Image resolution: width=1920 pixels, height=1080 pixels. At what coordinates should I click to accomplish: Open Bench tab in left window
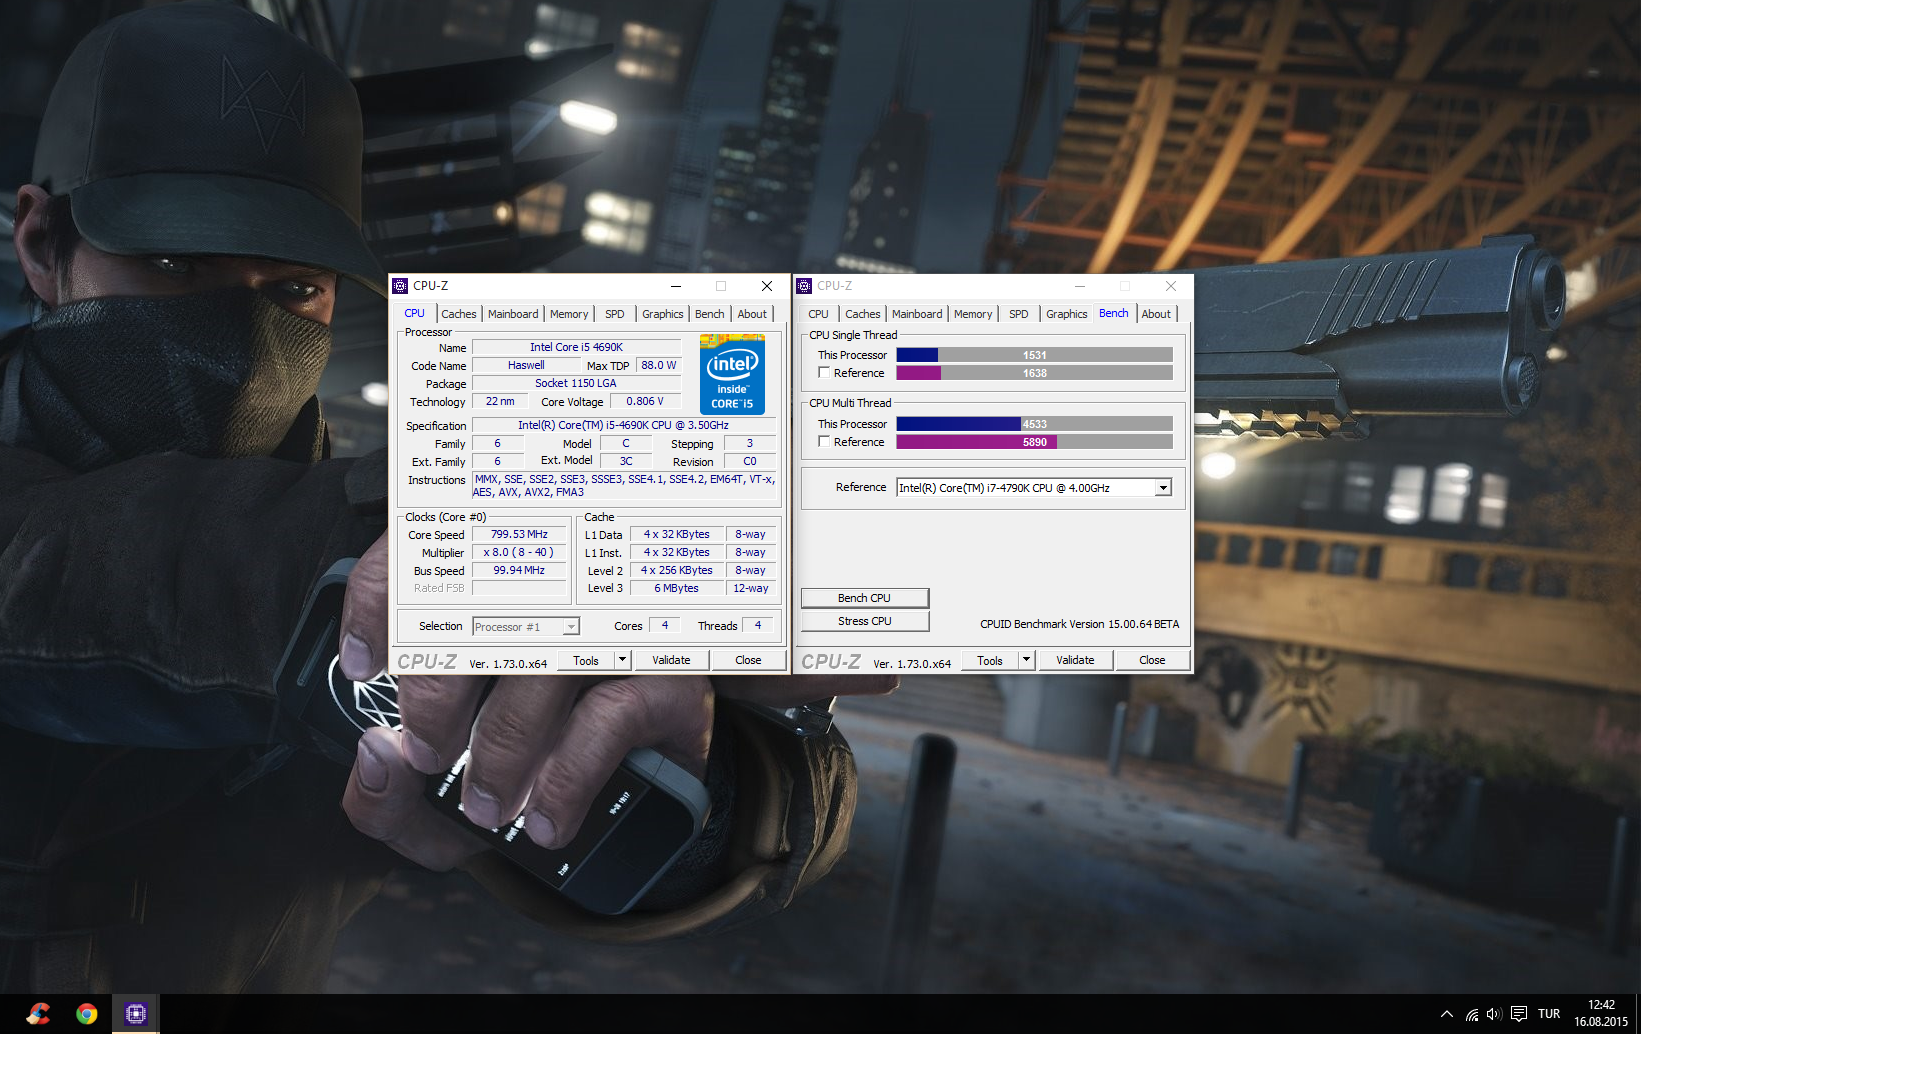710,314
